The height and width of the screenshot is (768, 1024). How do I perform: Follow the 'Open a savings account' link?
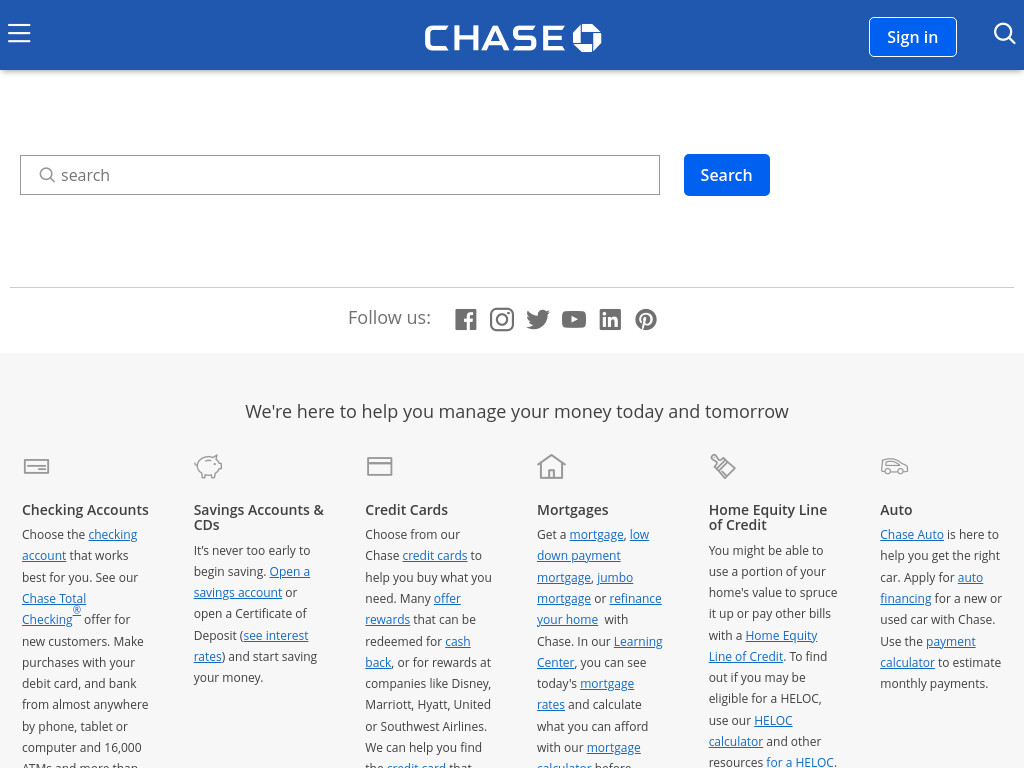click(x=251, y=582)
